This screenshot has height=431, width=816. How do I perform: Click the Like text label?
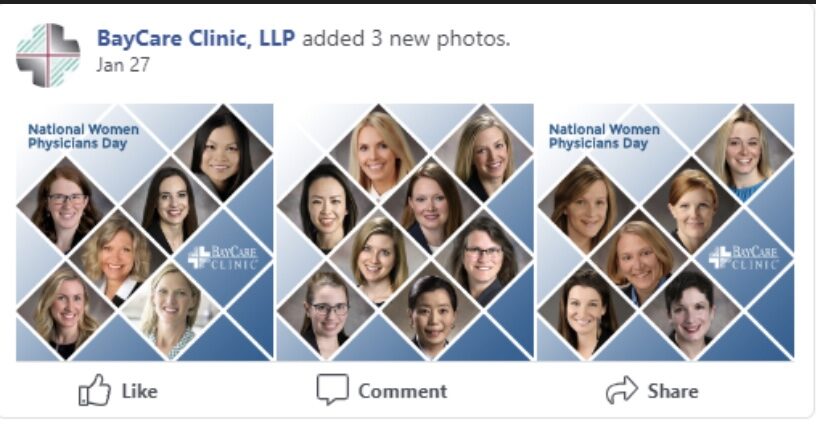pos(139,391)
